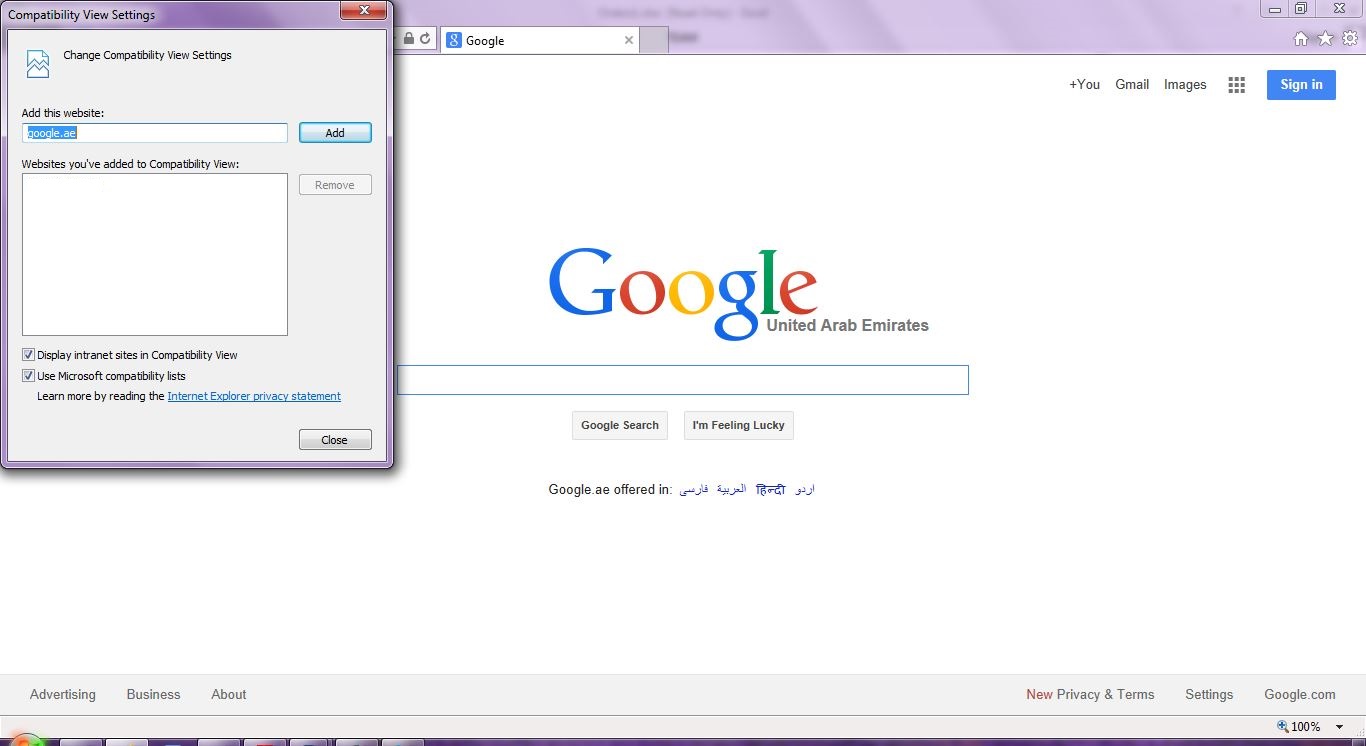
Task: Open About footer link
Action: coord(229,694)
